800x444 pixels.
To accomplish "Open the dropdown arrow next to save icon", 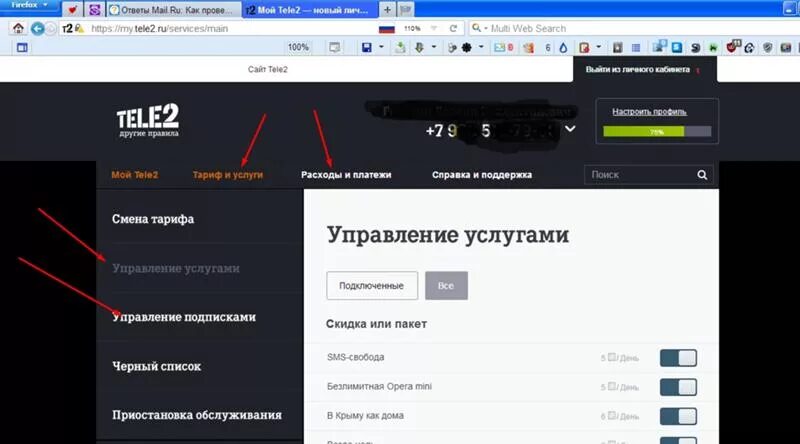I will [x=381, y=47].
